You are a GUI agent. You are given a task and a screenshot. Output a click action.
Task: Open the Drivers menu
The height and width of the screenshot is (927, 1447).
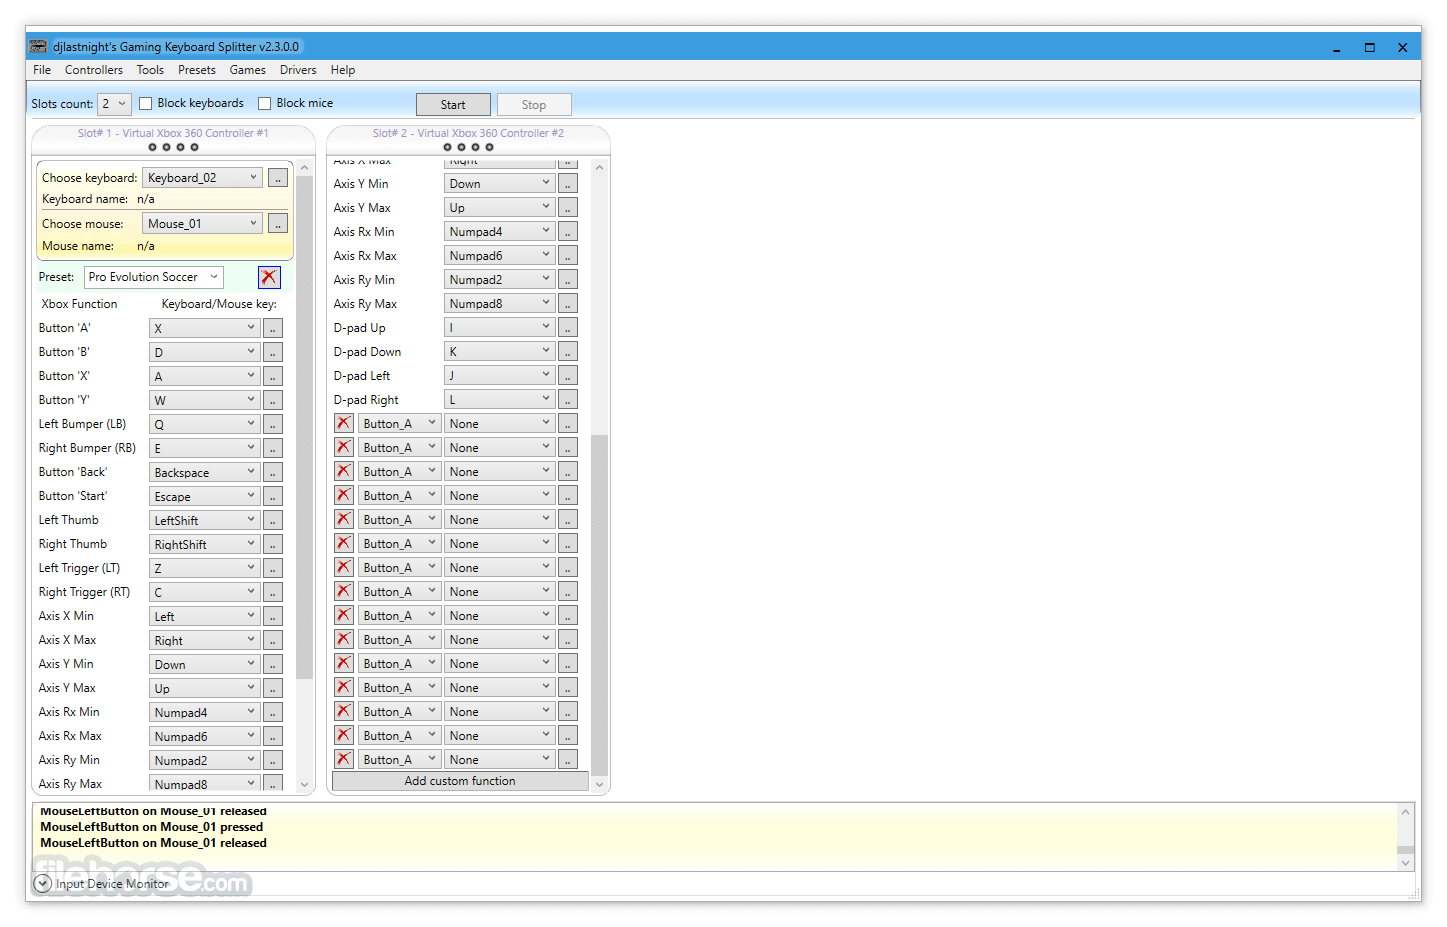pyautogui.click(x=298, y=70)
